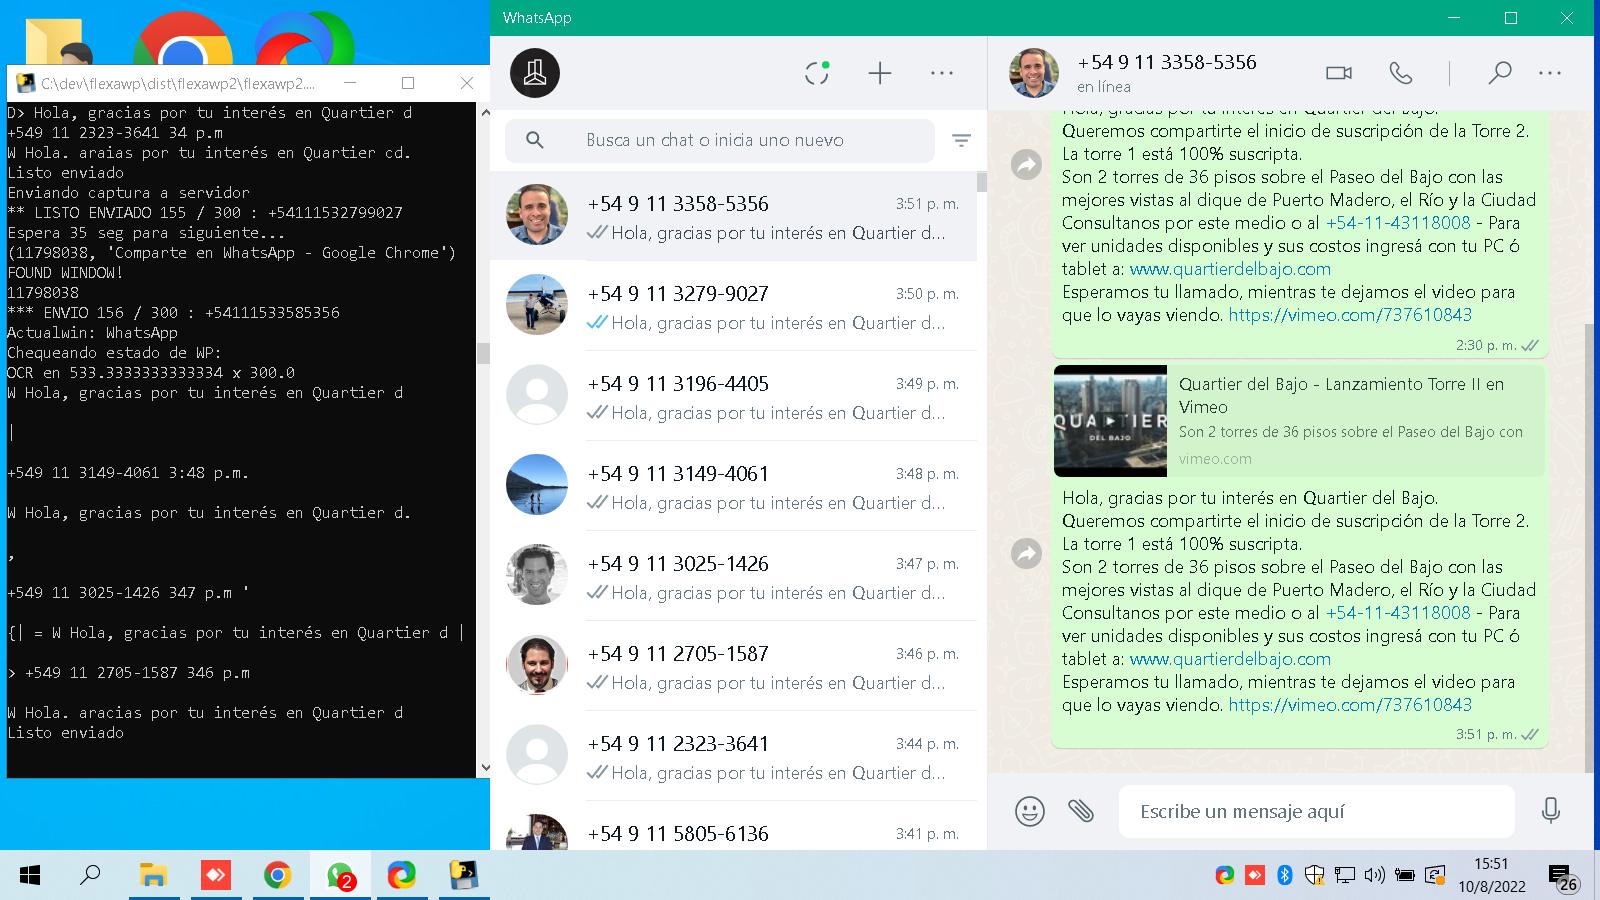Open the WhatsApp status updates icon
Screen dimensions: 1600x900
coord(817,73)
